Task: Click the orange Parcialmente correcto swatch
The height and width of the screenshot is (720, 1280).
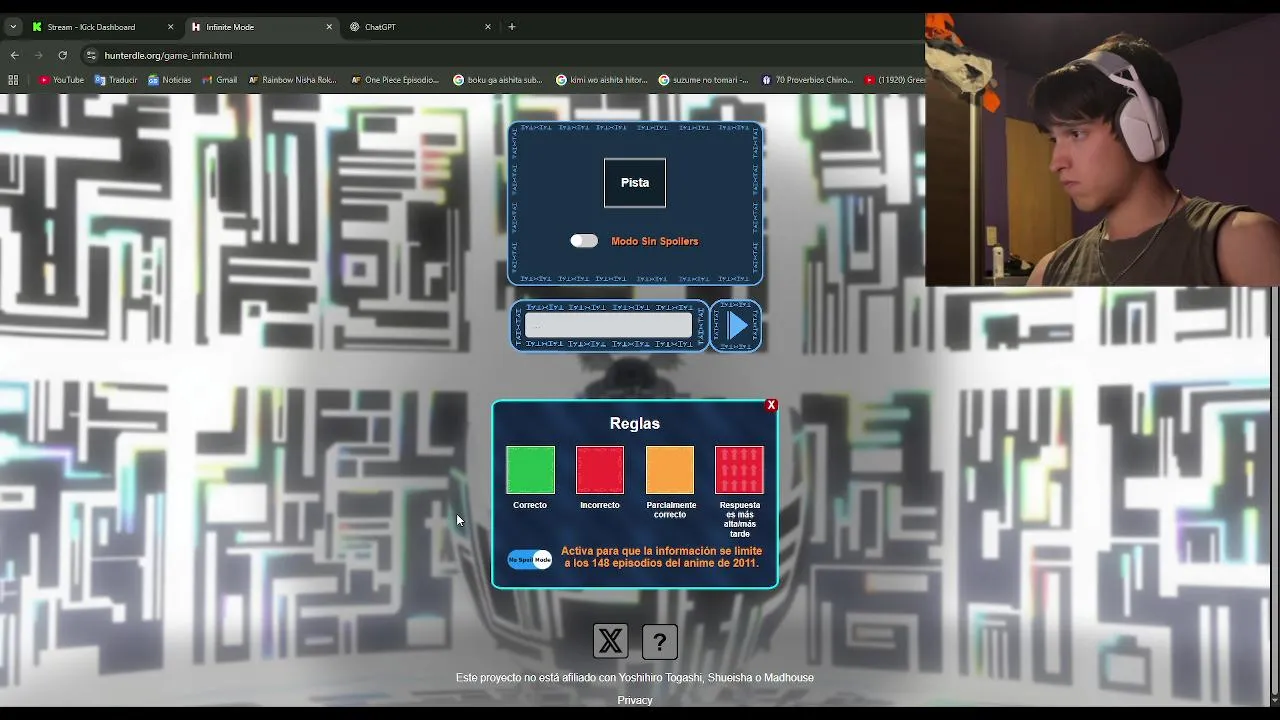Action: [x=670, y=470]
